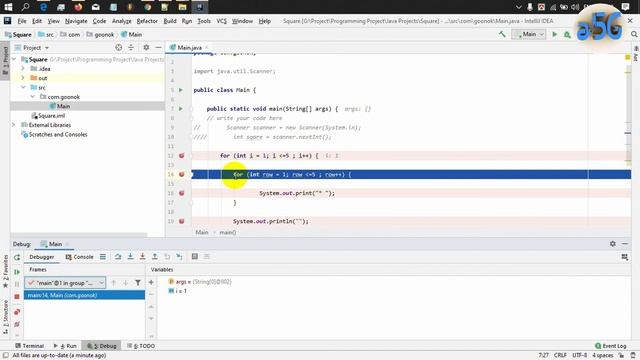Select the Debugger tab
Screen dimensions: 640x360
(x=42, y=257)
